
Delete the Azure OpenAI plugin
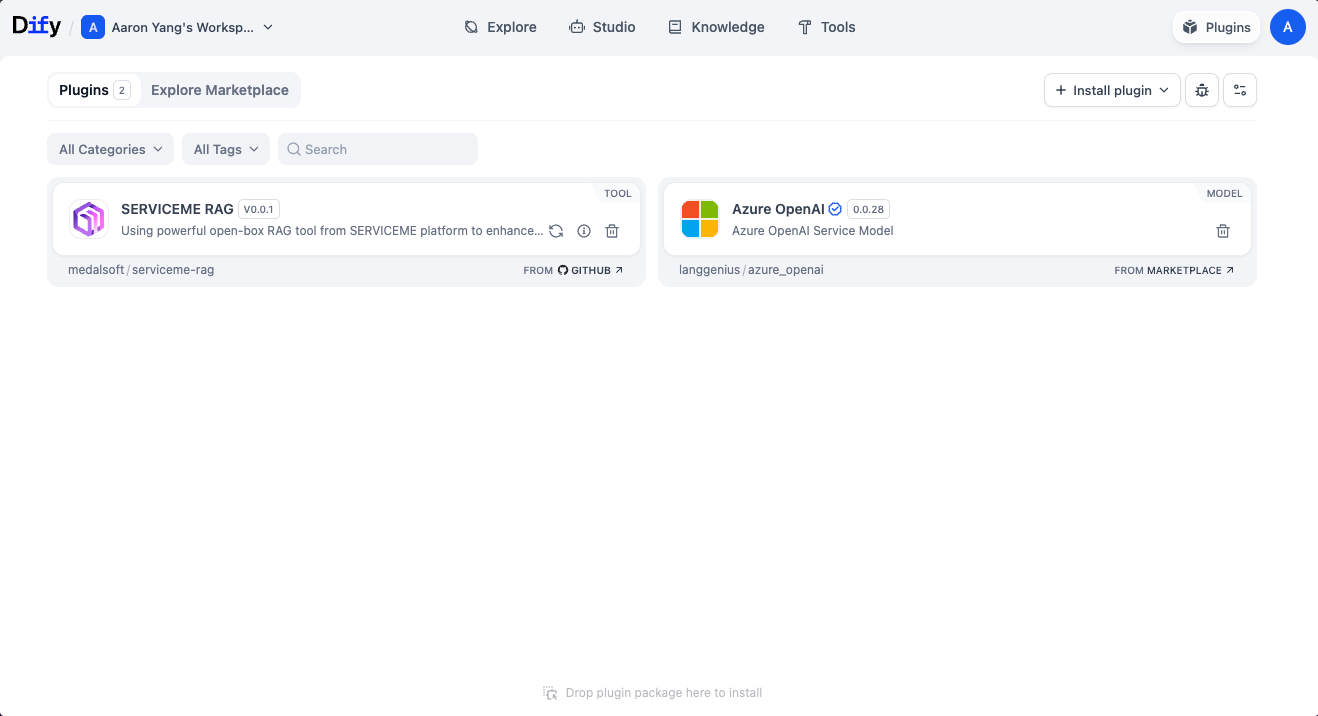[x=1222, y=231]
